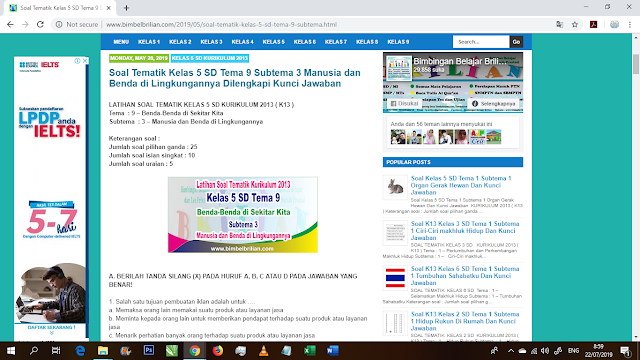Click the red-white-blue flag thumbnail
Screen dimensions: 640x360
395,278
